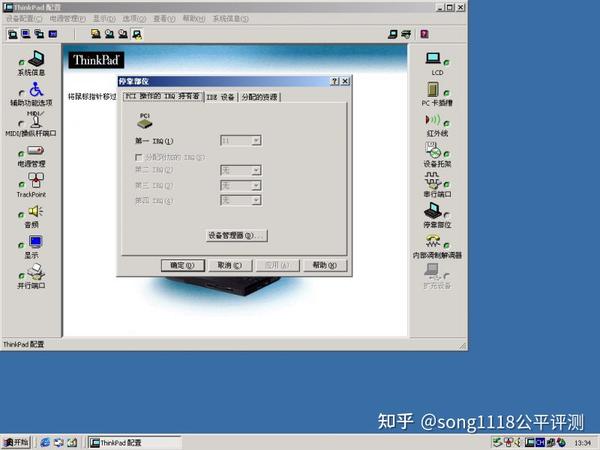This screenshot has height=450, width=600.
Task: Click the 设备管理器 button
Action: coord(236,236)
